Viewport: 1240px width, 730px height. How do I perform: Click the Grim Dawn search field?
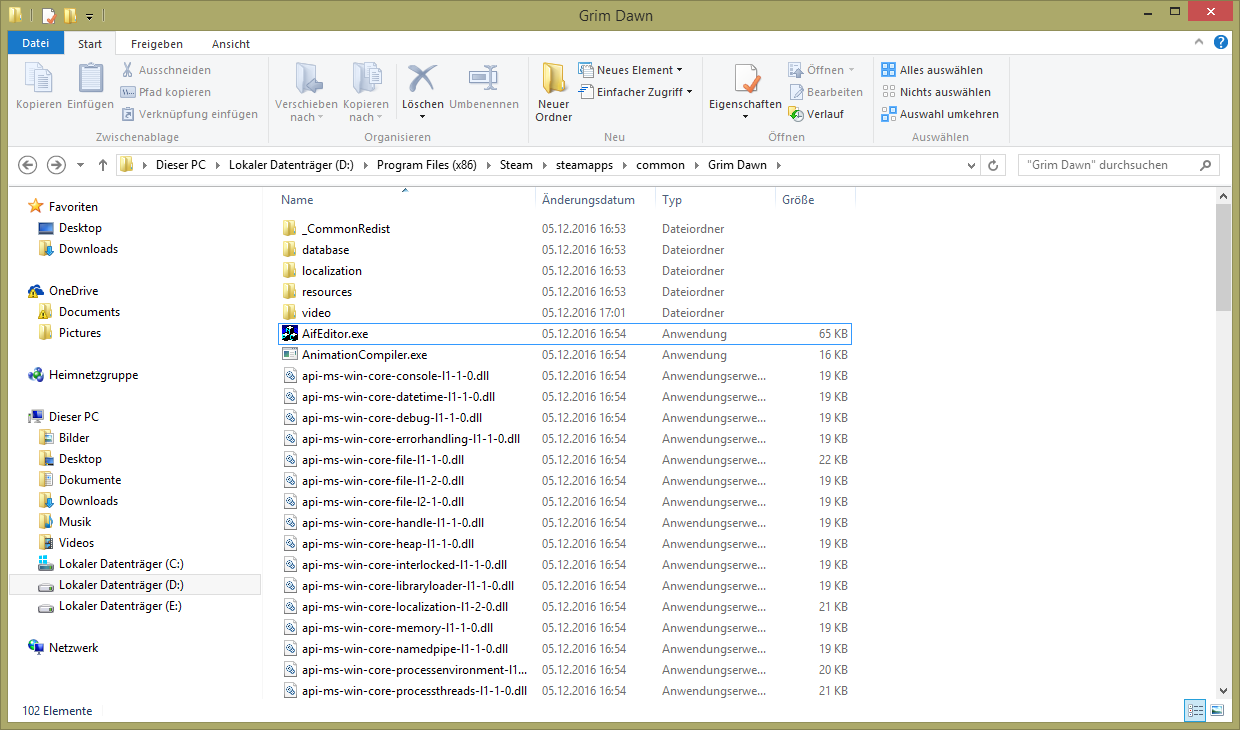1108,165
